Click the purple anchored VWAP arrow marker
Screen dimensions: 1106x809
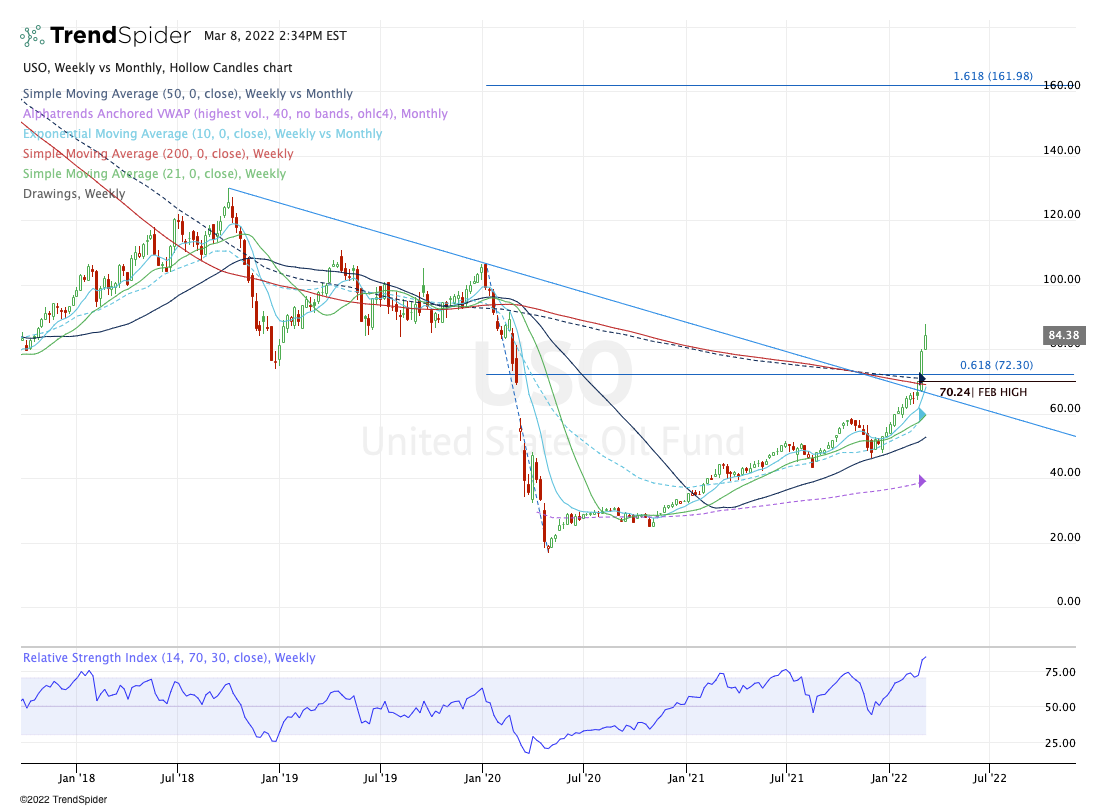(921, 482)
